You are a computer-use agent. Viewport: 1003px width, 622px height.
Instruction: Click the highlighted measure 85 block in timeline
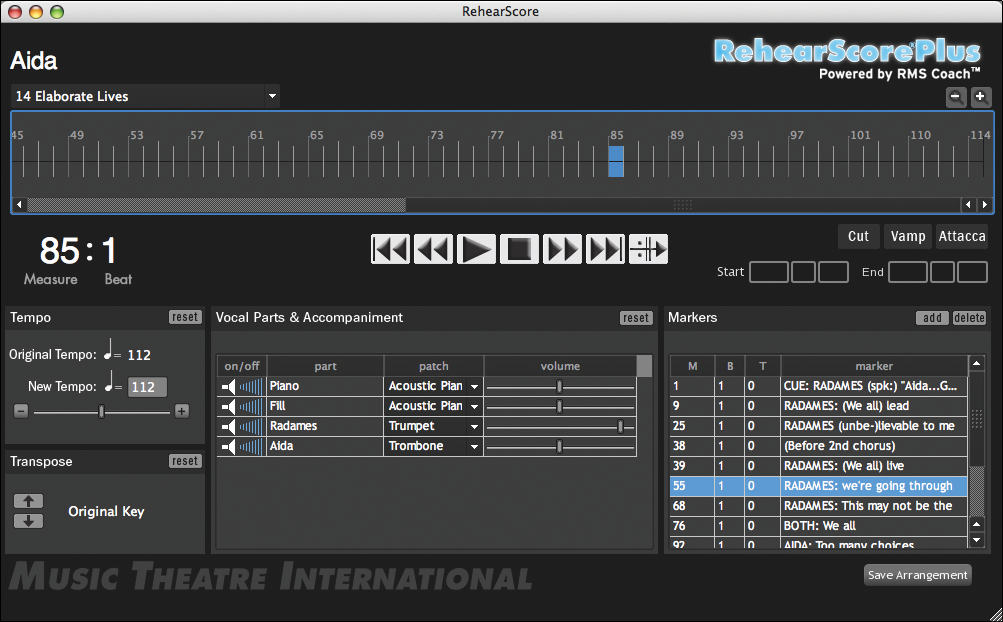[616, 161]
